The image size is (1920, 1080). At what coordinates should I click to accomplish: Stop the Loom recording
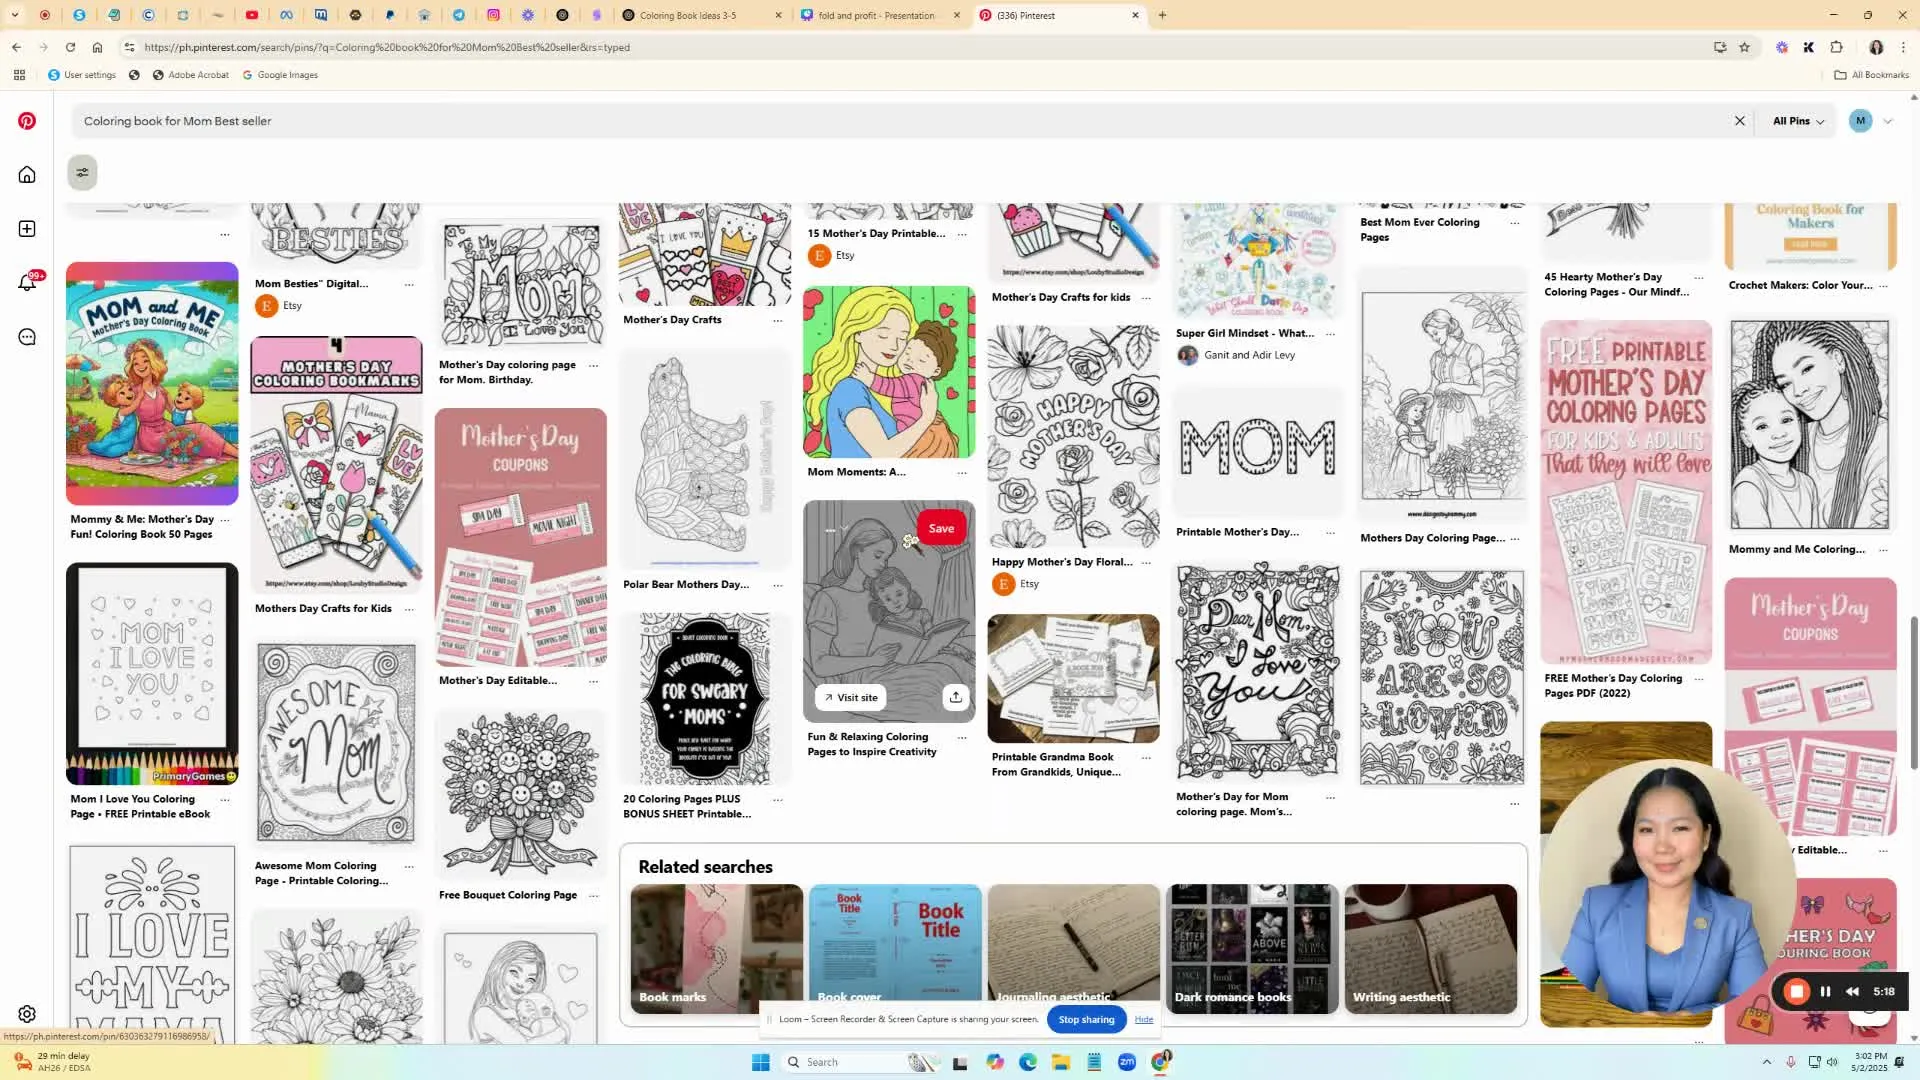1796,991
